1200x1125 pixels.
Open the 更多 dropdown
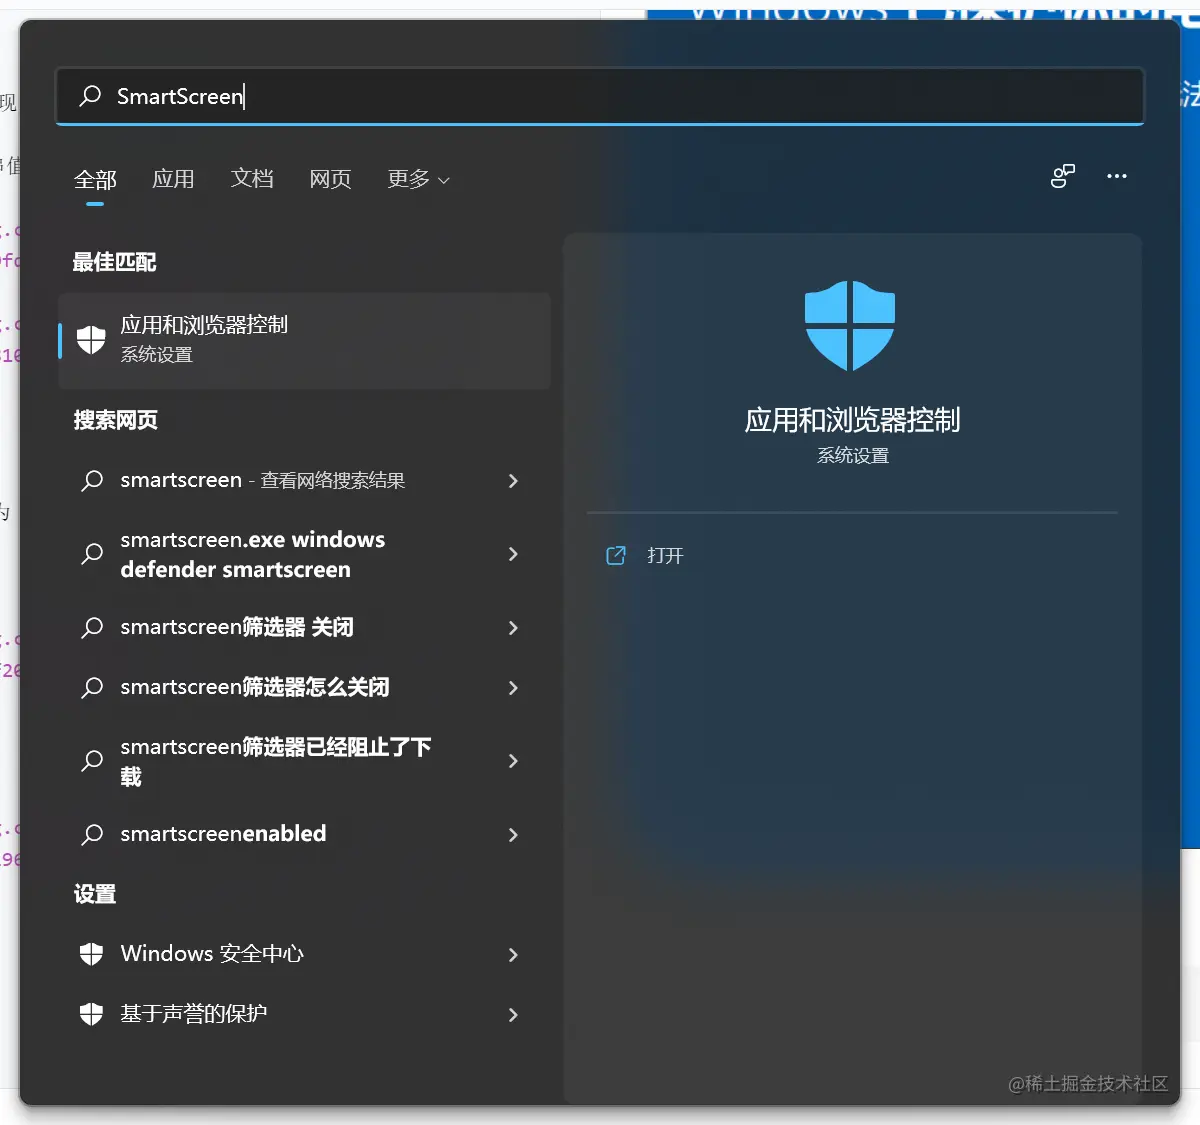pos(418,179)
